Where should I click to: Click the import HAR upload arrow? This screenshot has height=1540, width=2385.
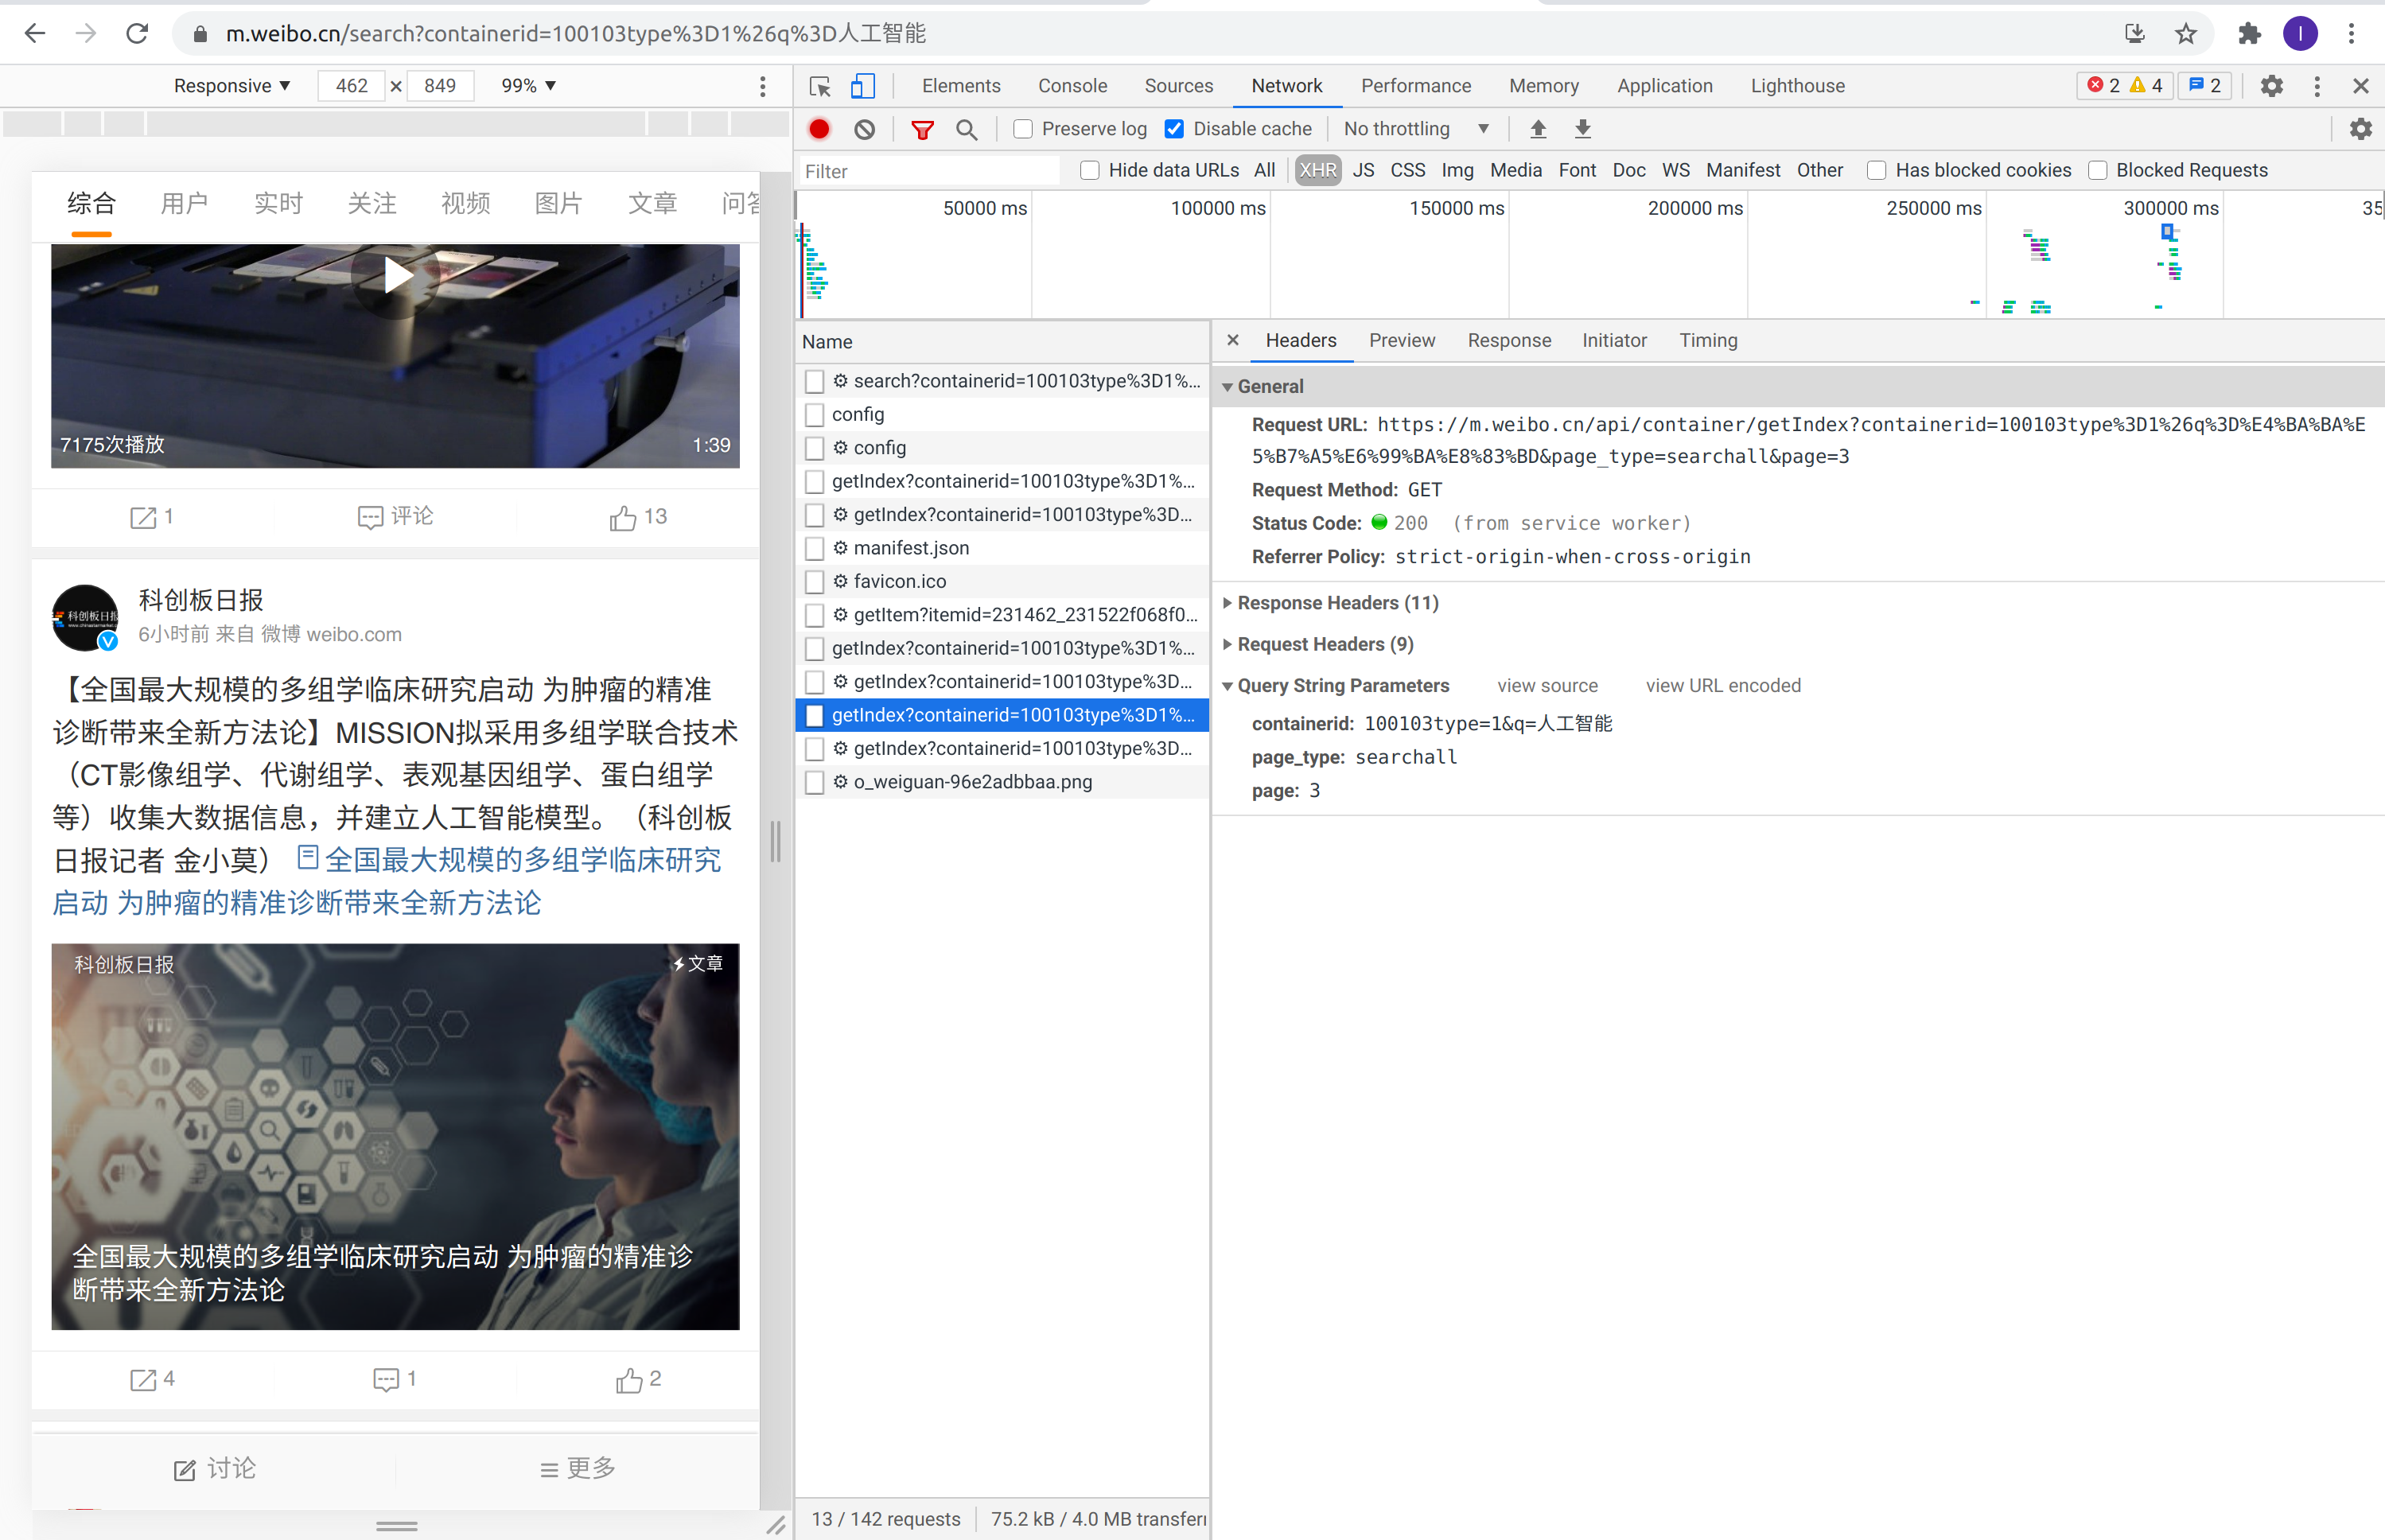[x=1538, y=129]
